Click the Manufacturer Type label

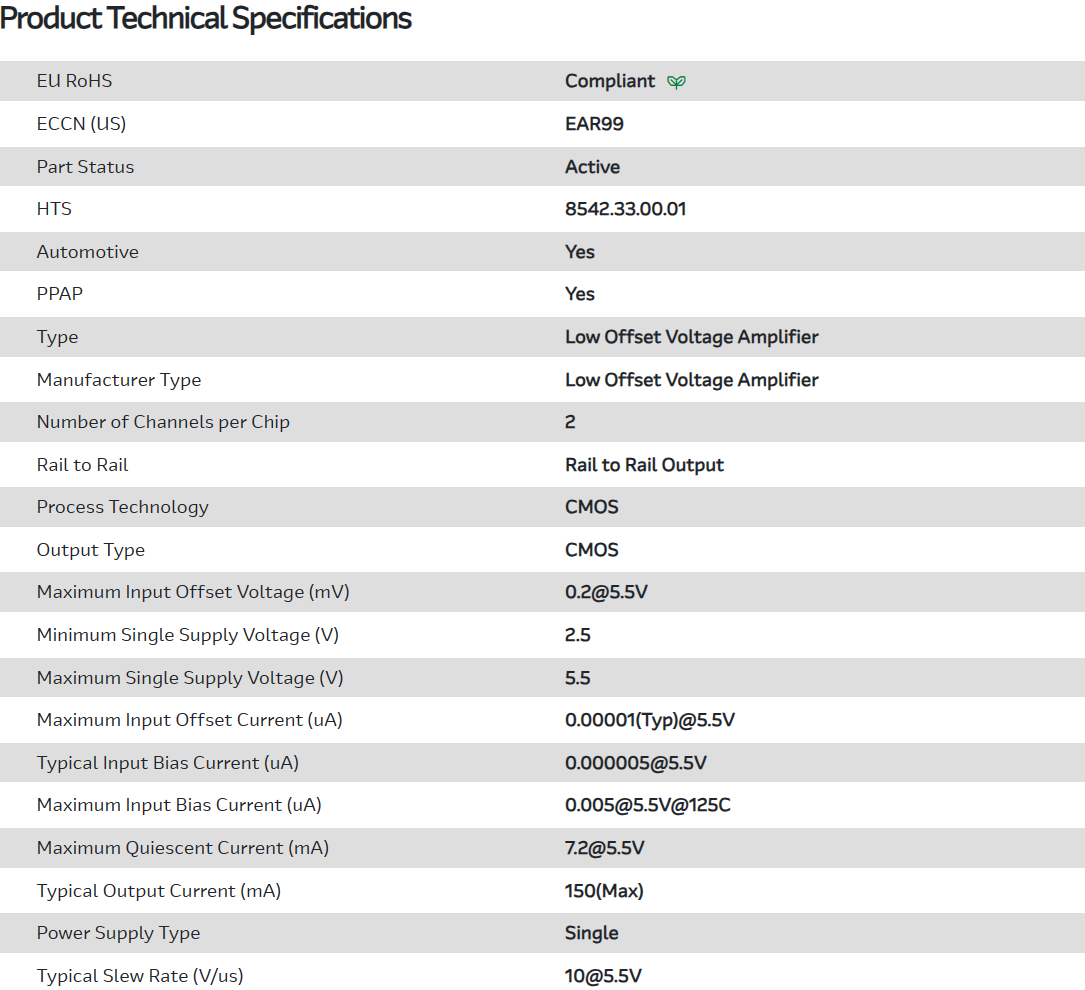point(118,380)
